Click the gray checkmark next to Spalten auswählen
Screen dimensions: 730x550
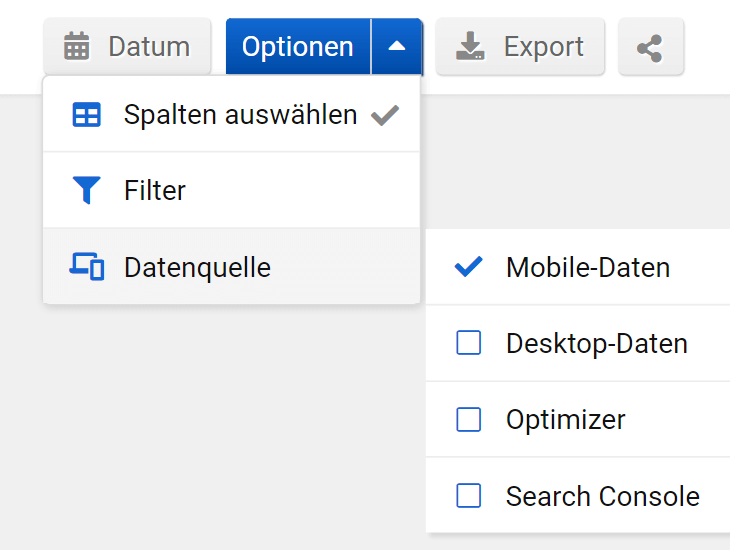(x=385, y=115)
